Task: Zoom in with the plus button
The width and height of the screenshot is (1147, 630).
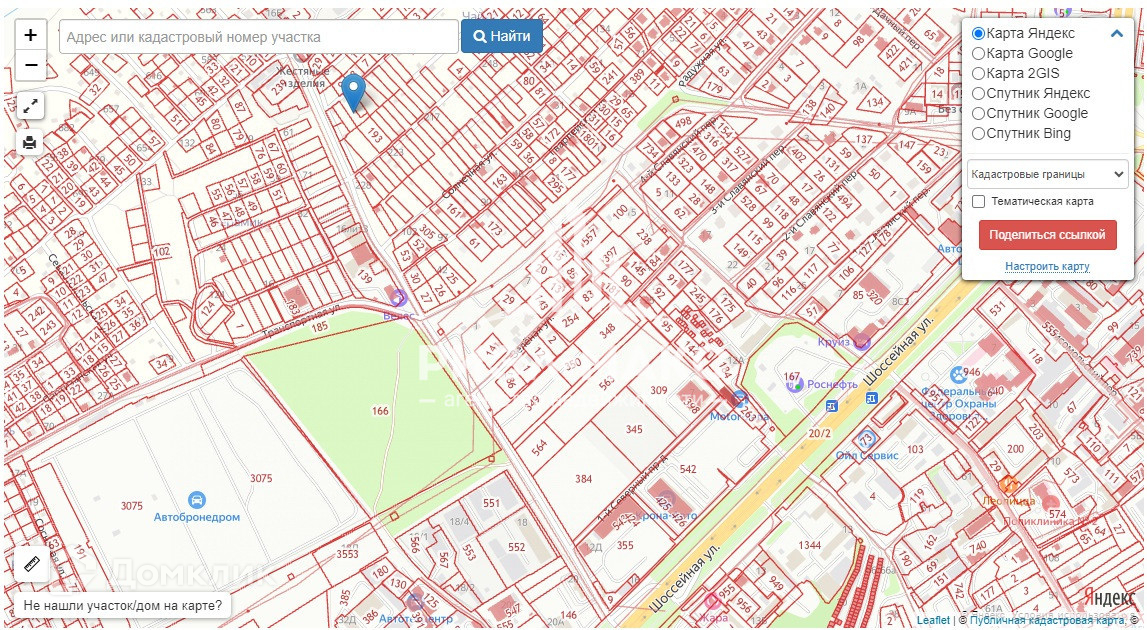Action: coord(30,35)
